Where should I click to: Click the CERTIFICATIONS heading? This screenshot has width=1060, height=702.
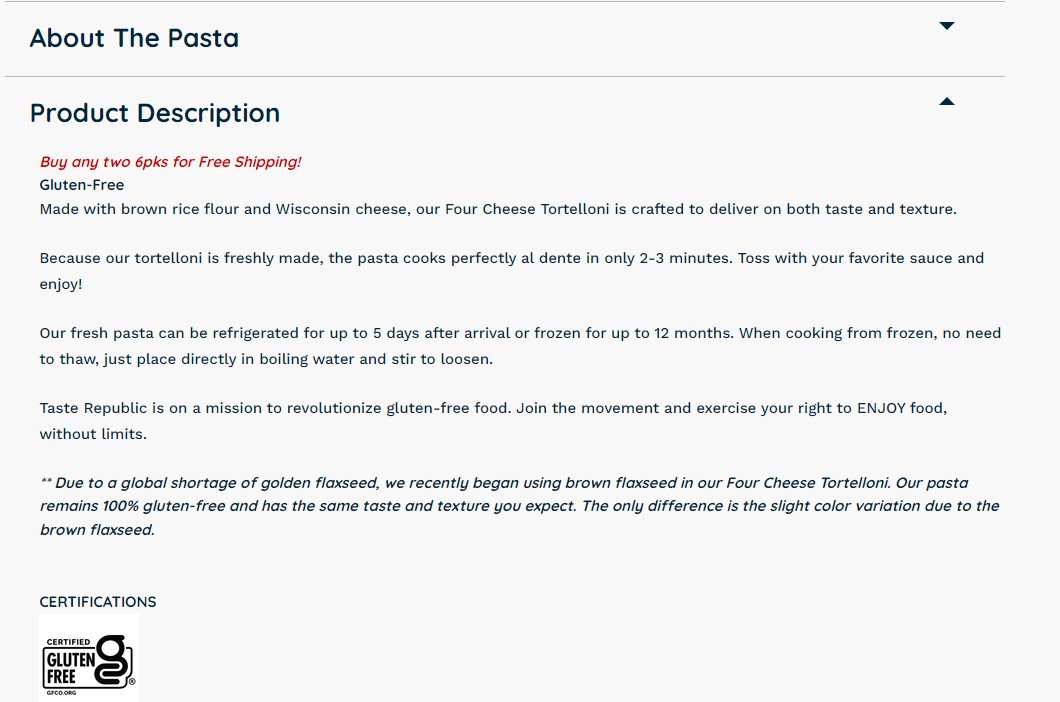click(x=98, y=602)
